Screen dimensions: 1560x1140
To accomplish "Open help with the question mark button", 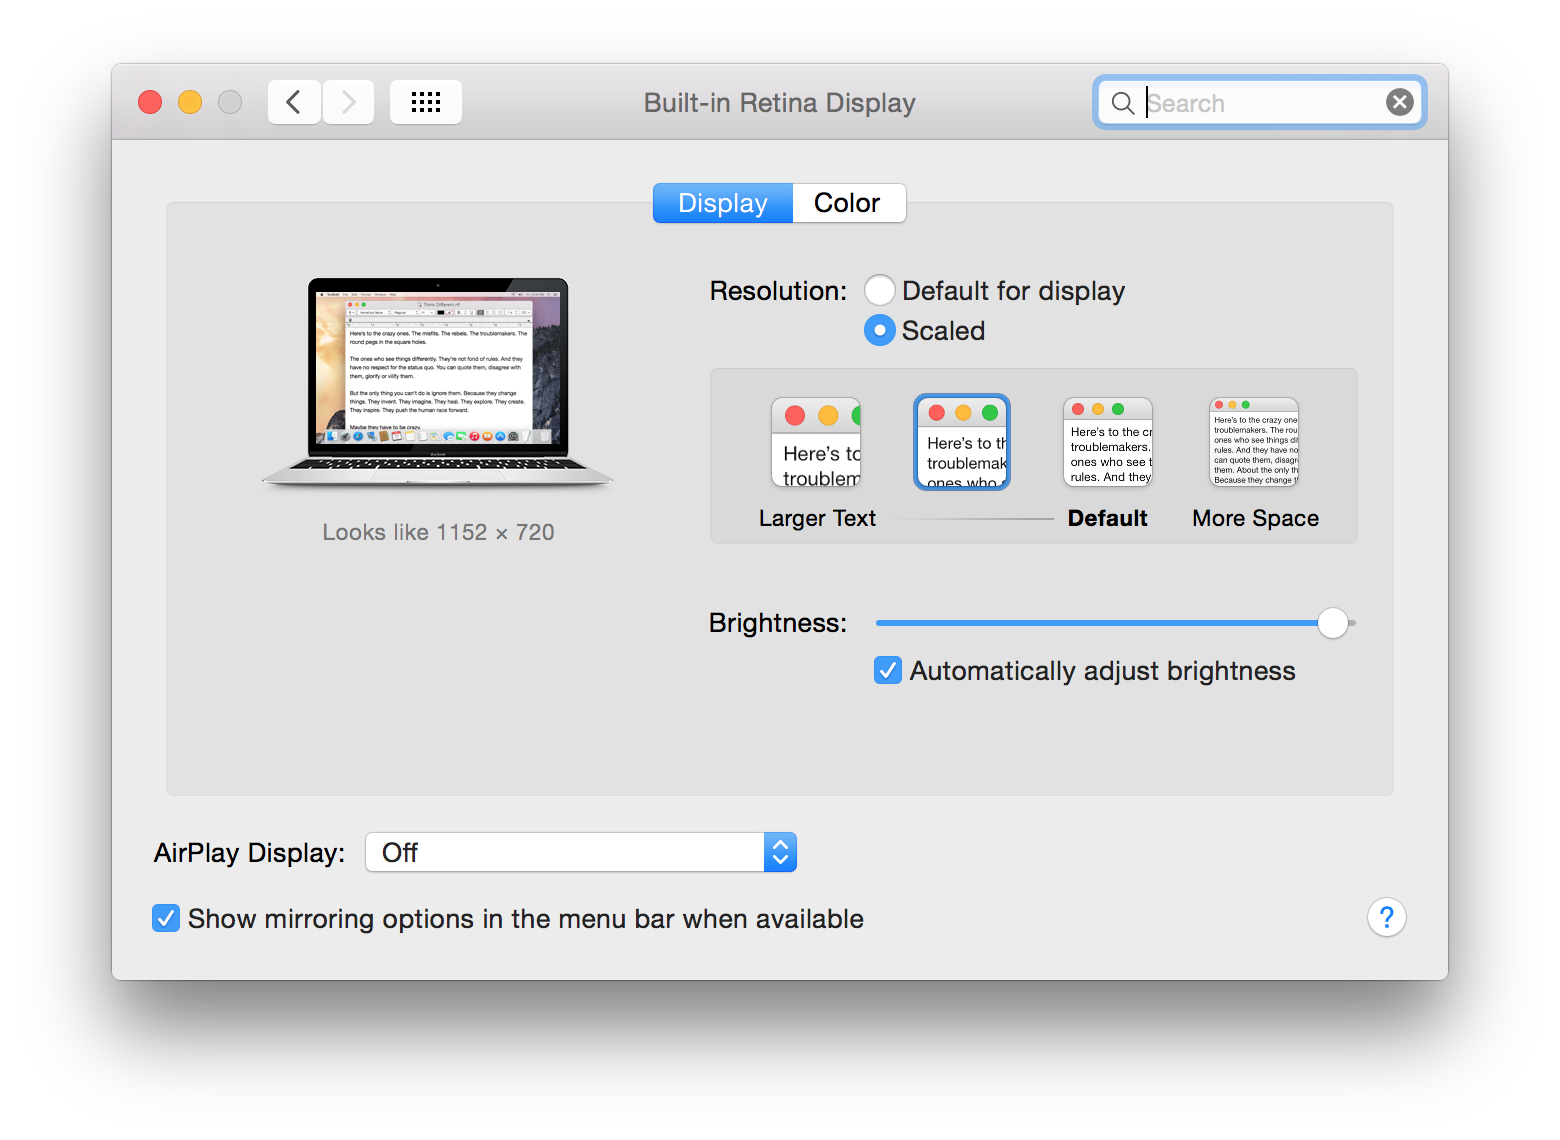I will tap(1387, 917).
